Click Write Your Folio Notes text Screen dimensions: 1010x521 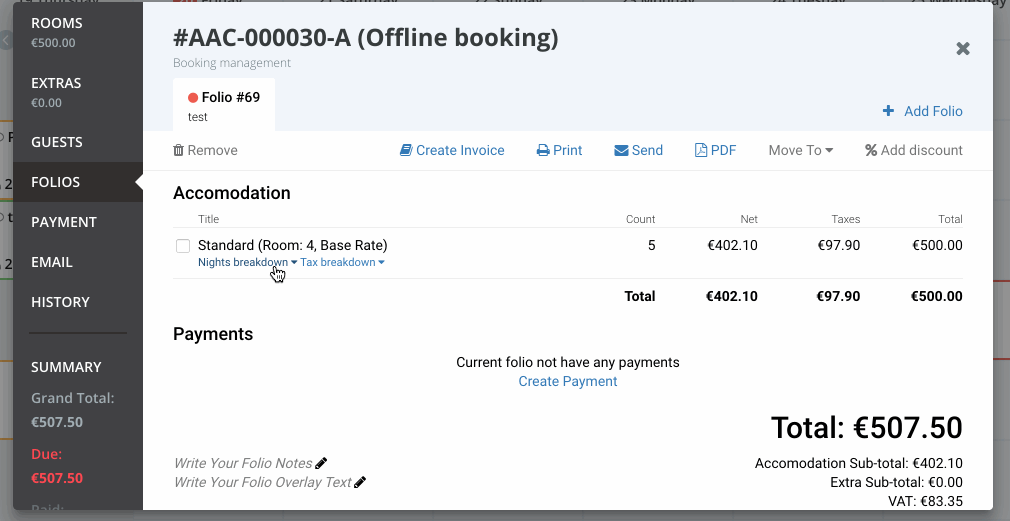pyautogui.click(x=243, y=463)
